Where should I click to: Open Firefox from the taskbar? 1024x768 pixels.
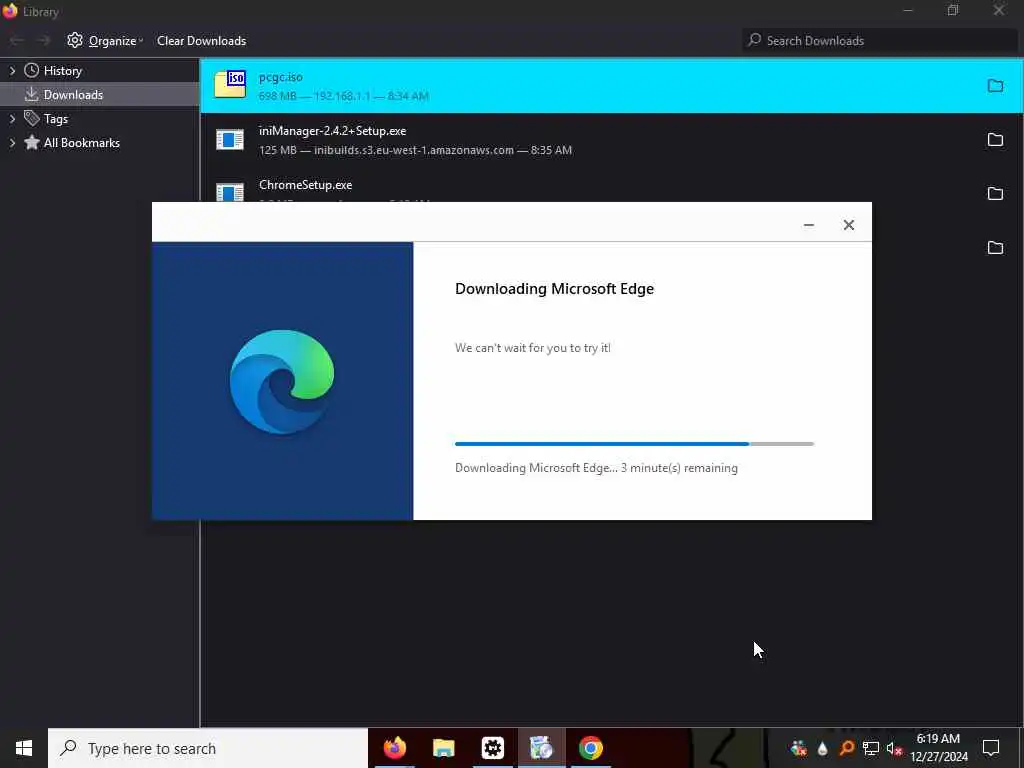(394, 748)
